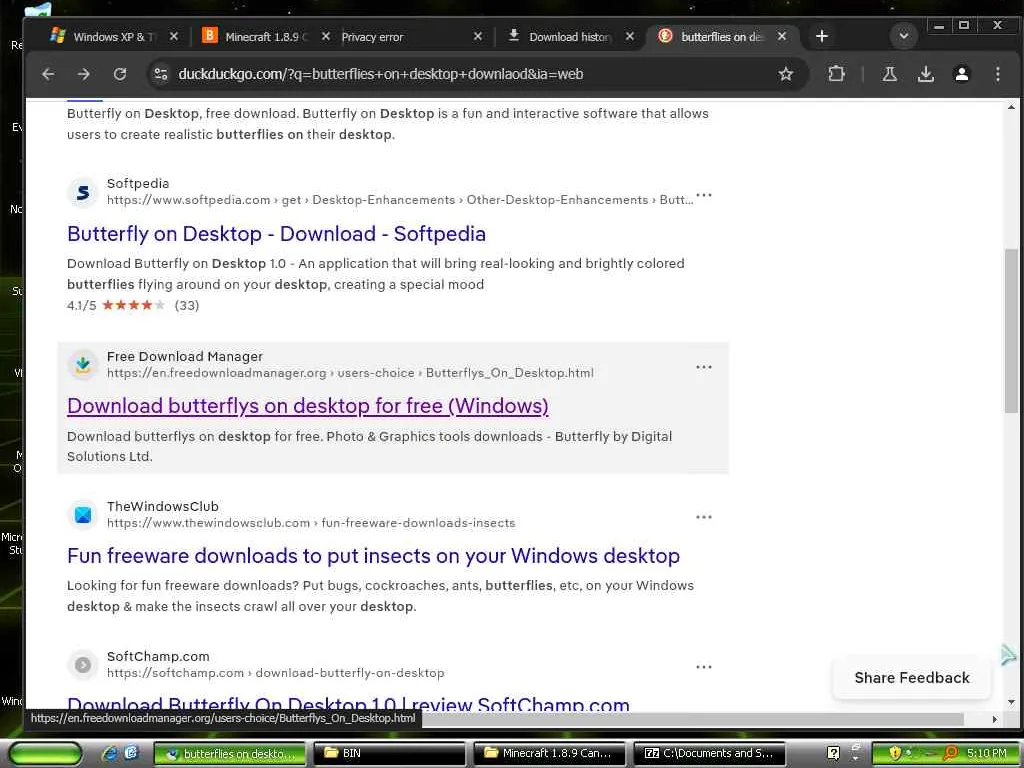Click freedownloadmanager.org URL breadcrumb
Viewport: 1024px width, 768px height.
[x=350, y=373]
